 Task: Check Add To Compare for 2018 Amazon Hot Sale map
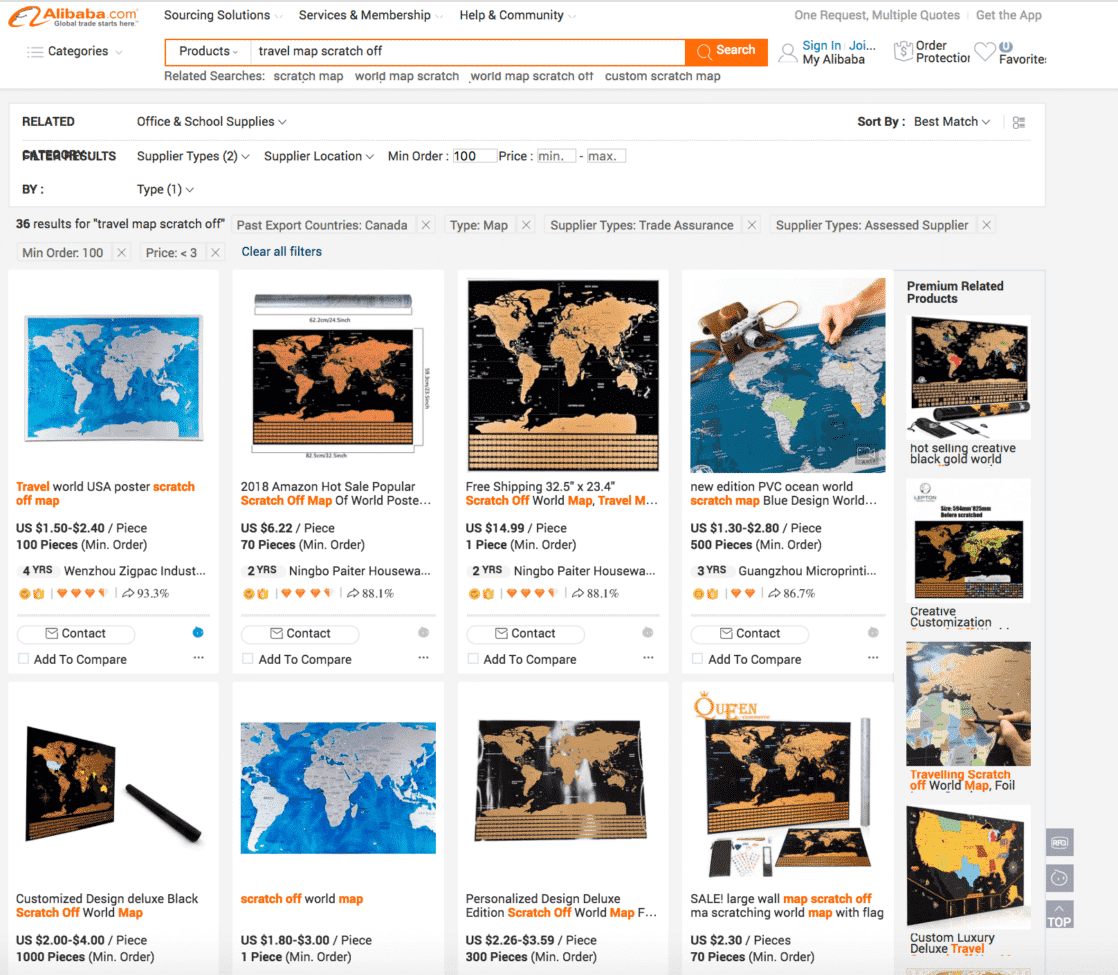click(x=247, y=659)
